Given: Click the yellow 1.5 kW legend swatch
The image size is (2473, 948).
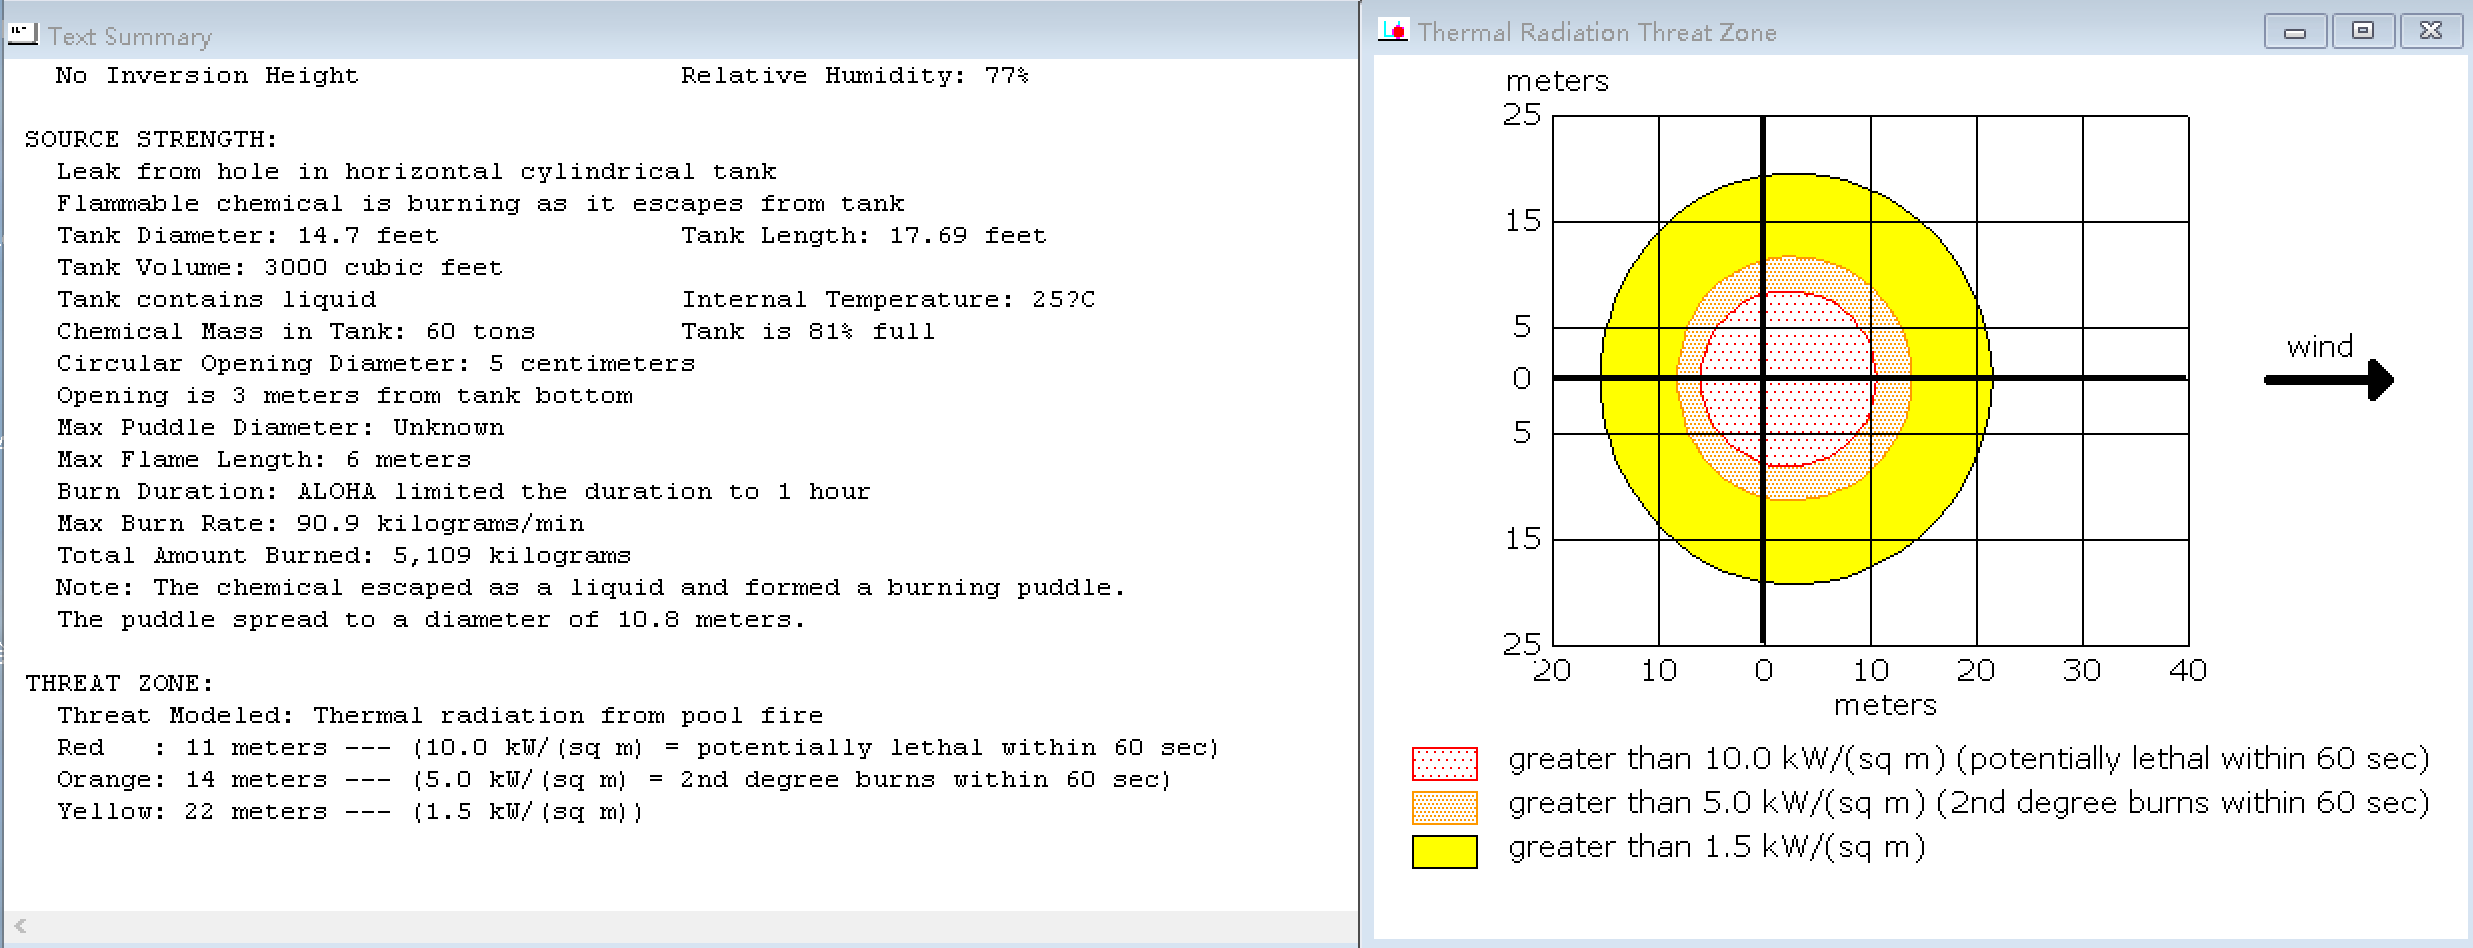Looking at the screenshot, I should tap(1444, 851).
